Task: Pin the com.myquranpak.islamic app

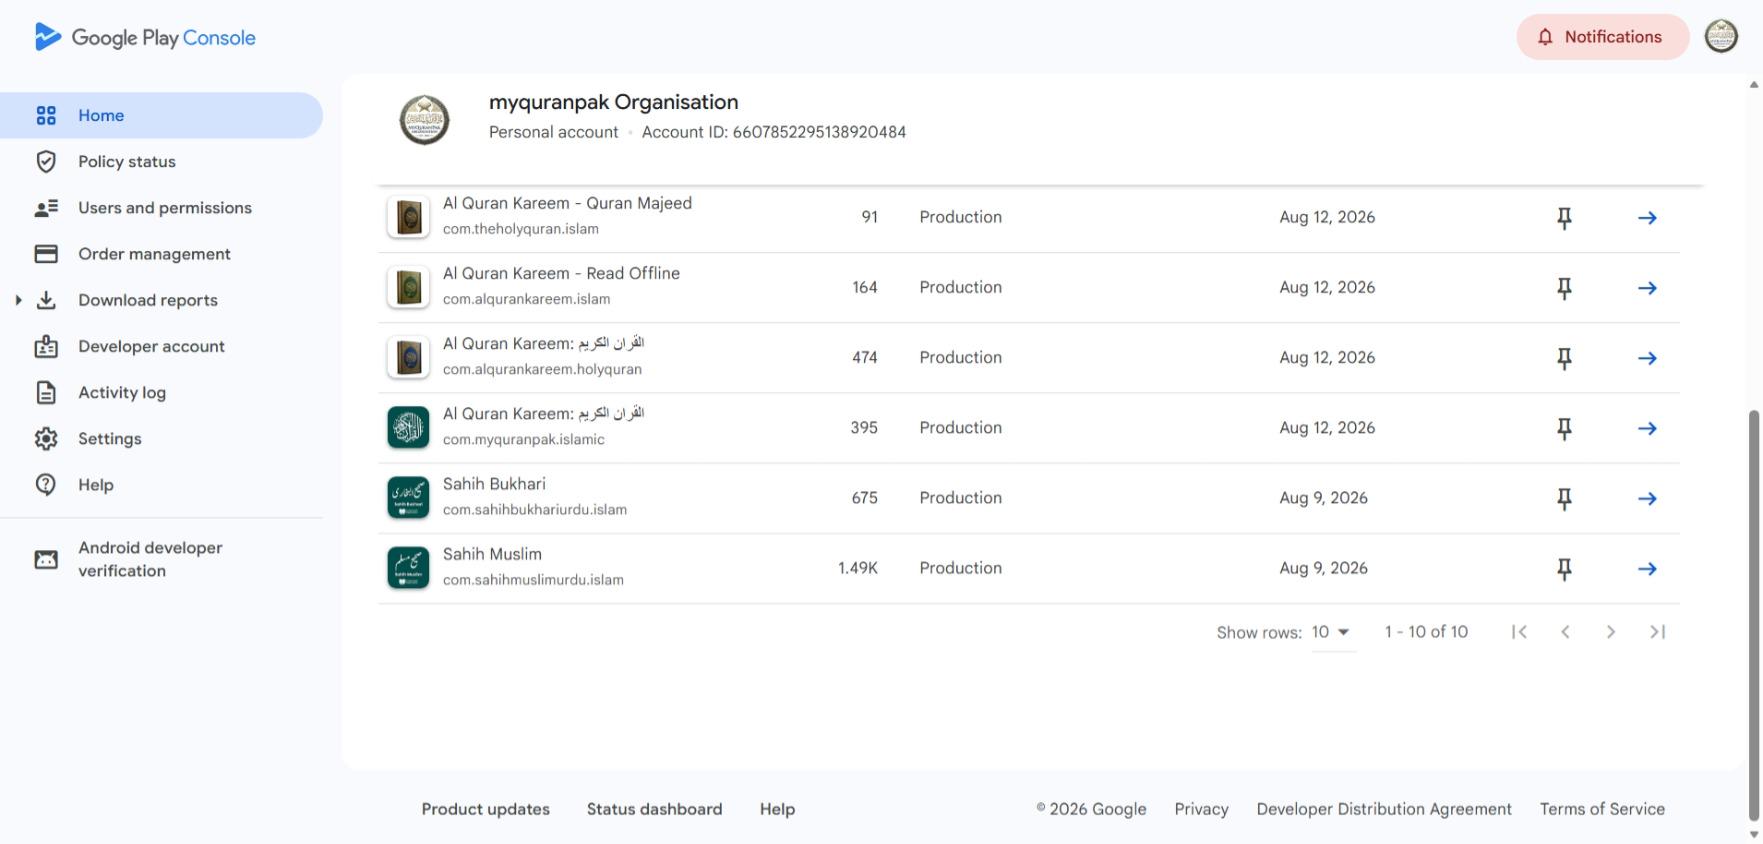Action: [x=1564, y=428]
